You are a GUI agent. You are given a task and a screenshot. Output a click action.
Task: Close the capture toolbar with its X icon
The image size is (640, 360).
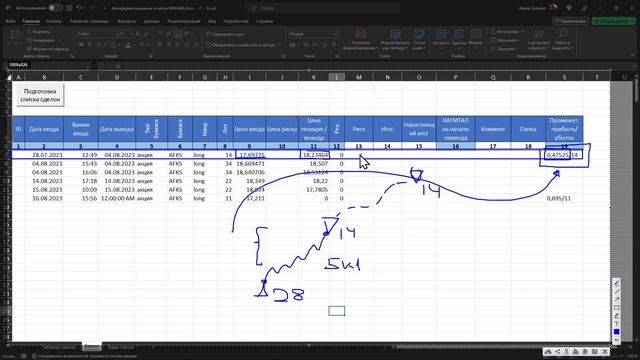[605, 351]
